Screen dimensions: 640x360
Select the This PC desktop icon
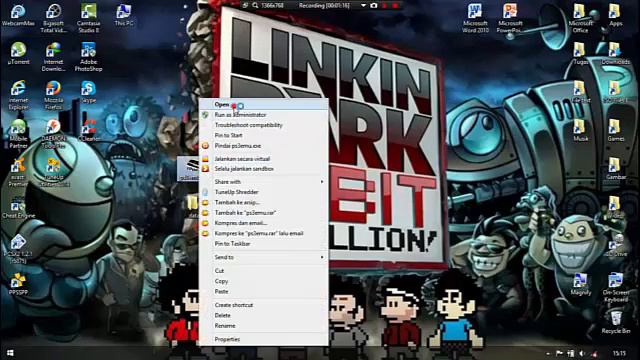(124, 16)
